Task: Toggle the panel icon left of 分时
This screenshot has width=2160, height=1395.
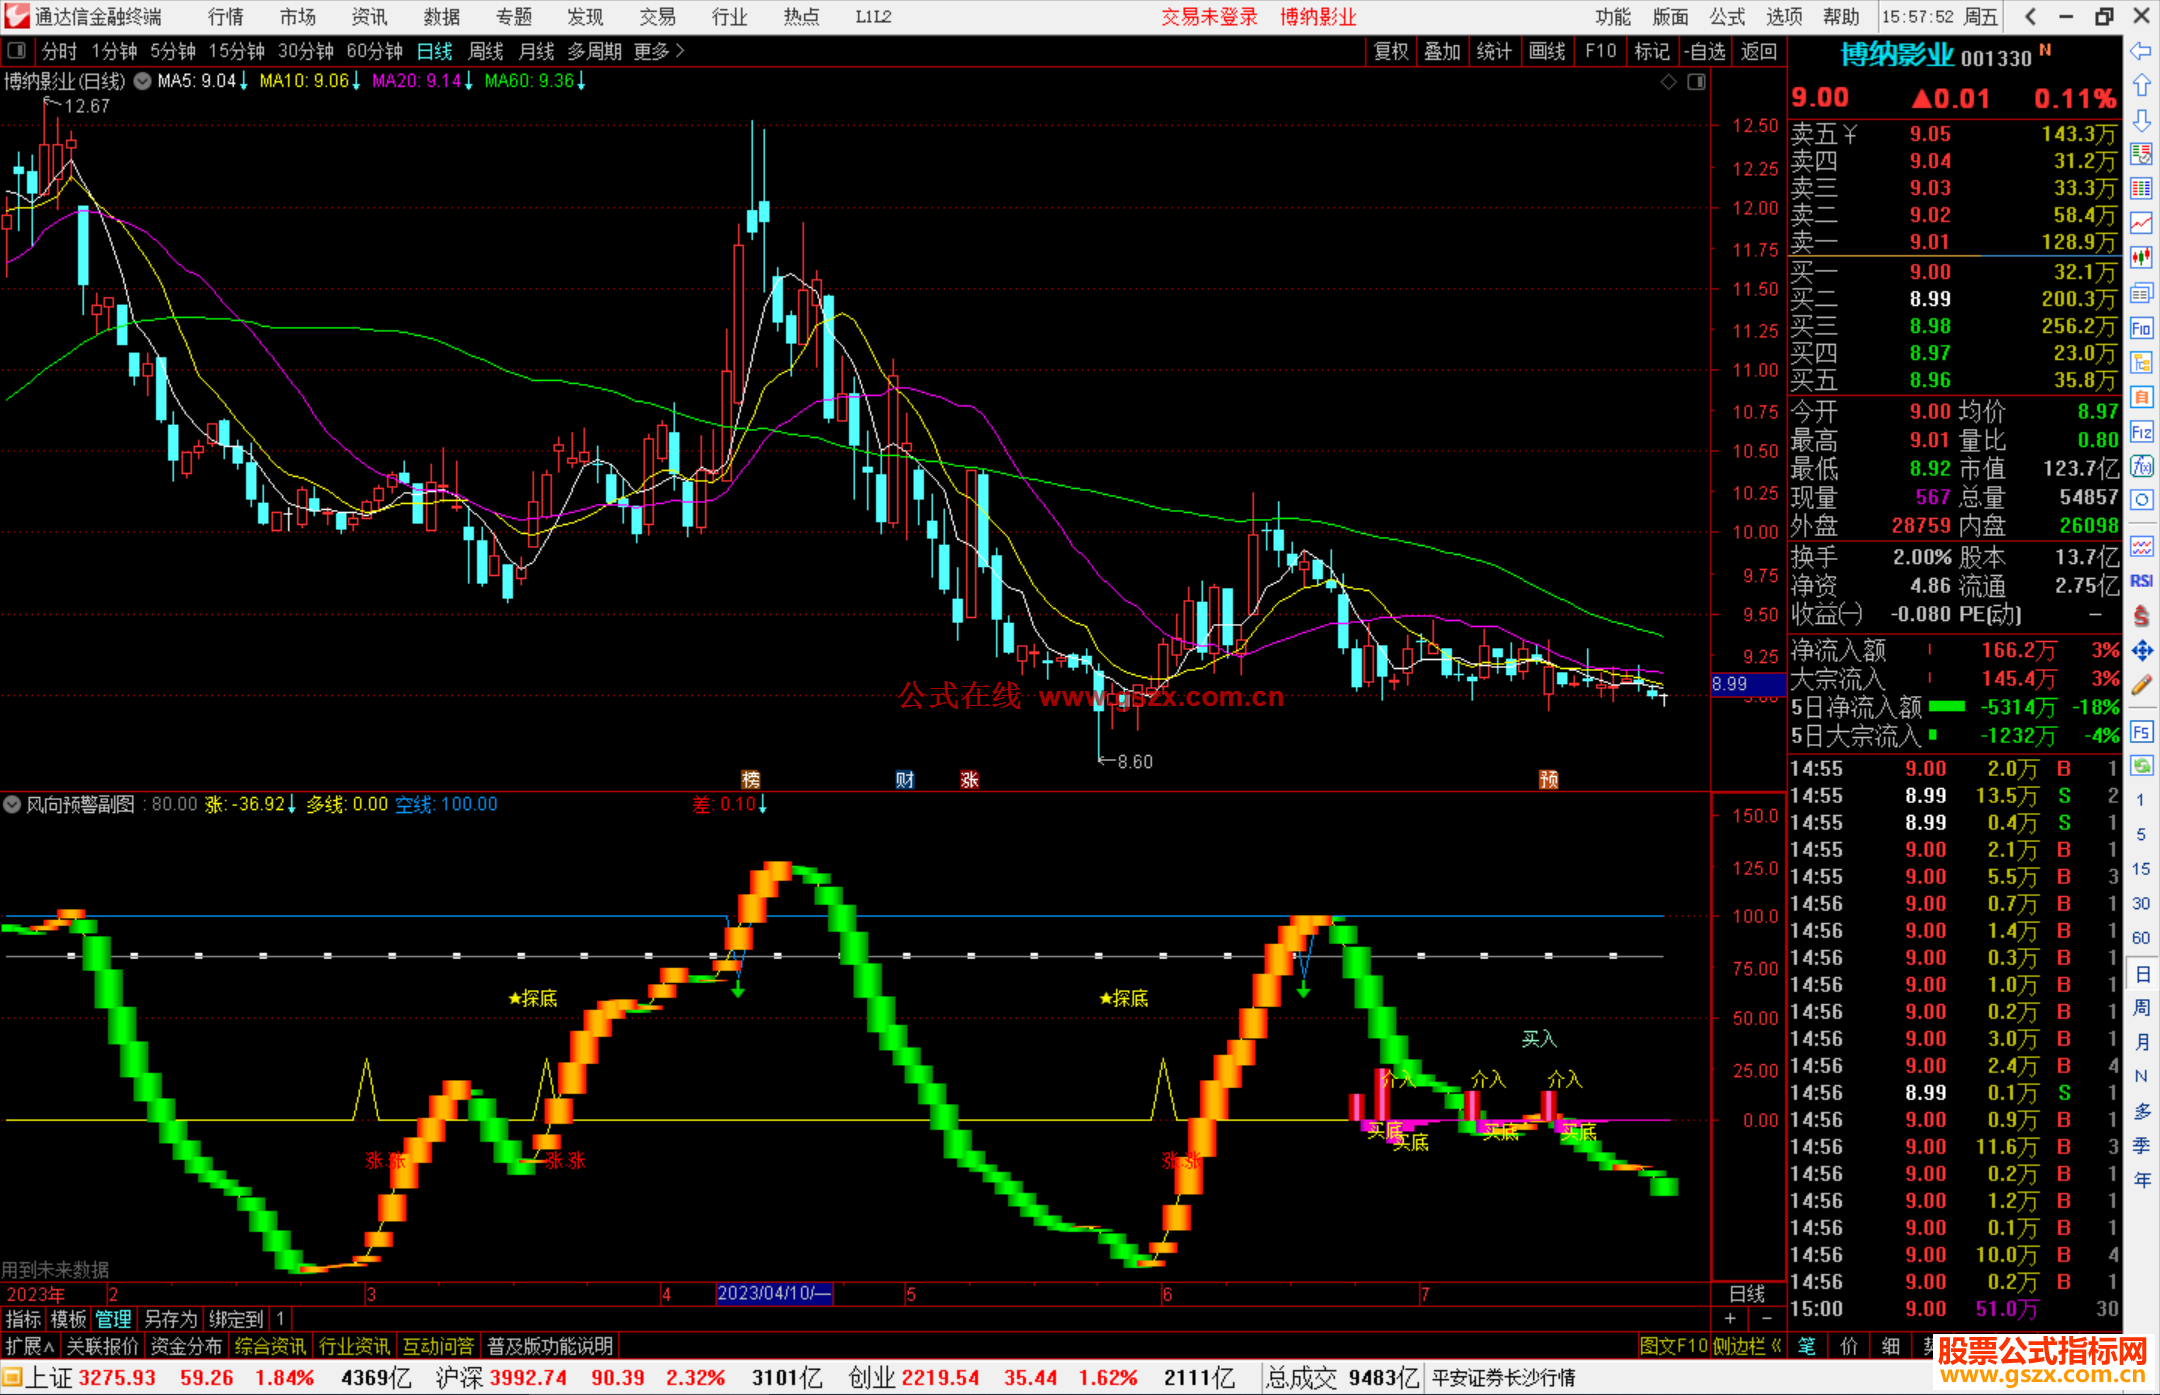Action: point(17,51)
